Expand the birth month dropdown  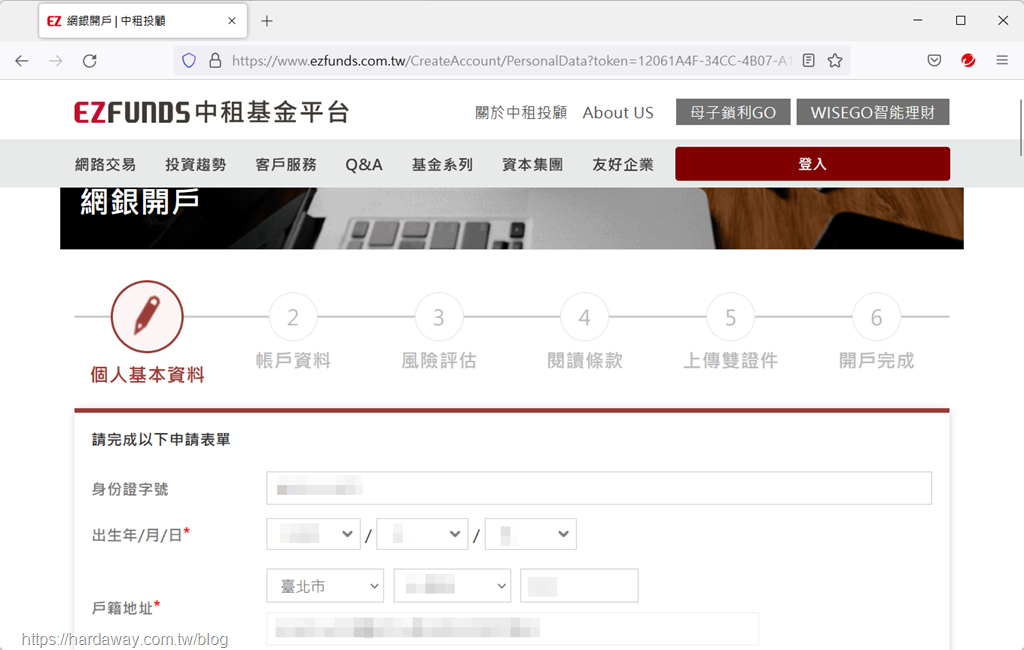423,534
